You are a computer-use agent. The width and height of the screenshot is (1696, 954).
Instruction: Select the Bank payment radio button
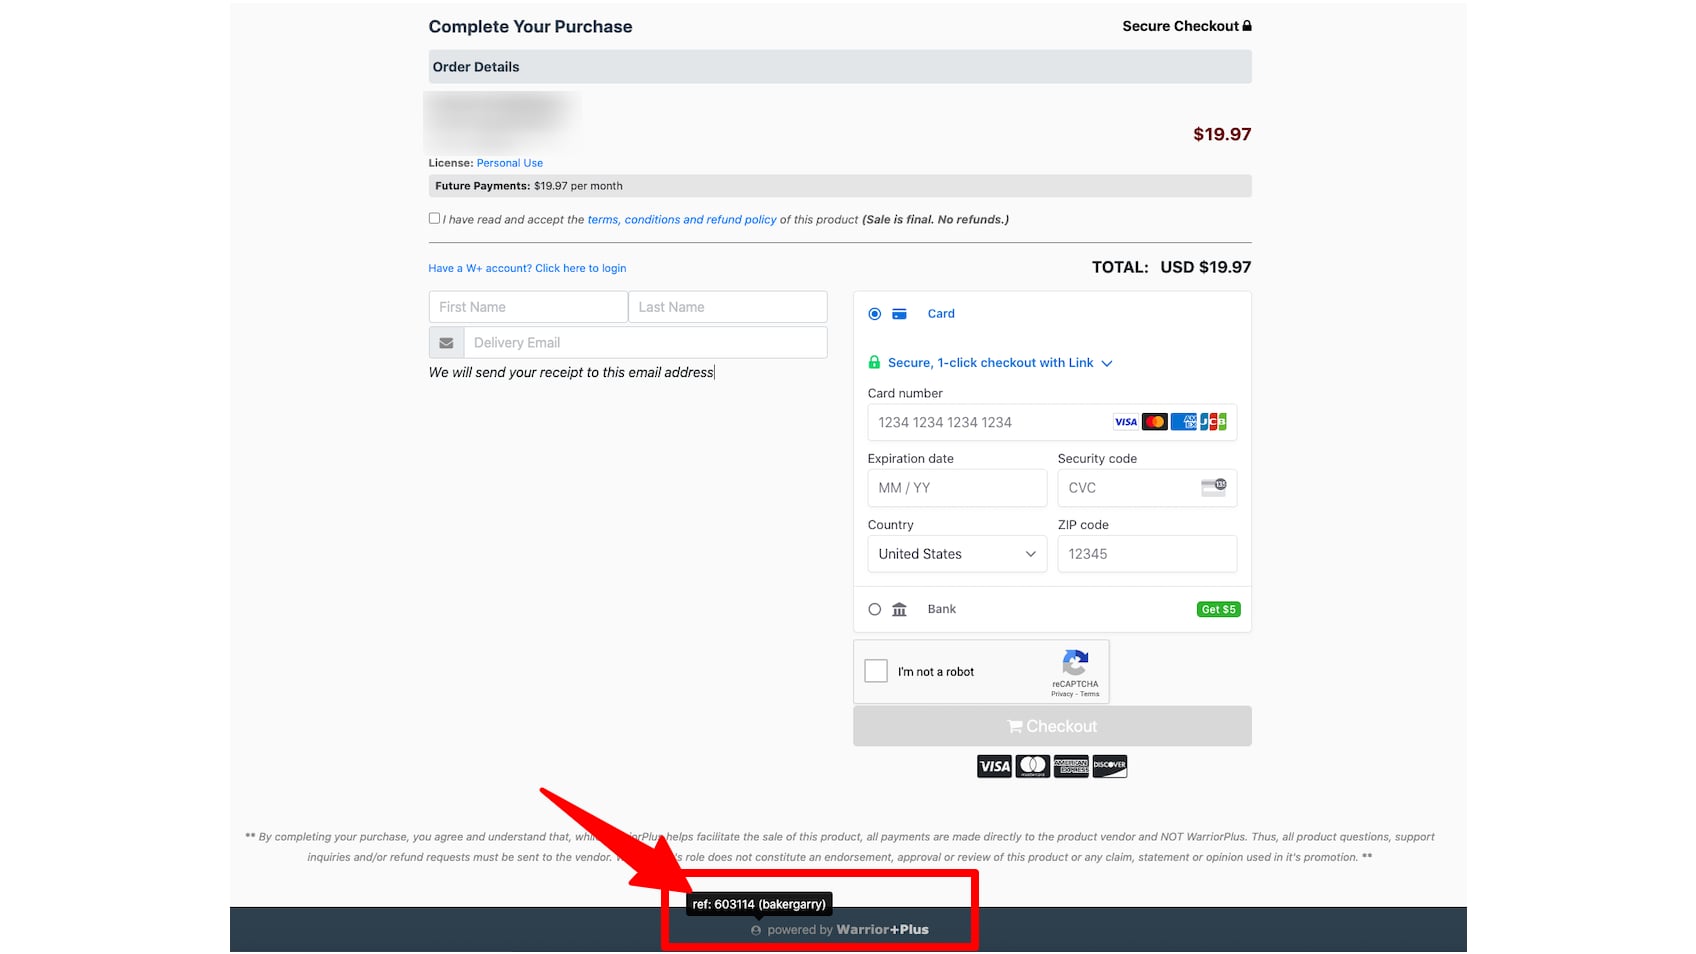tap(875, 610)
